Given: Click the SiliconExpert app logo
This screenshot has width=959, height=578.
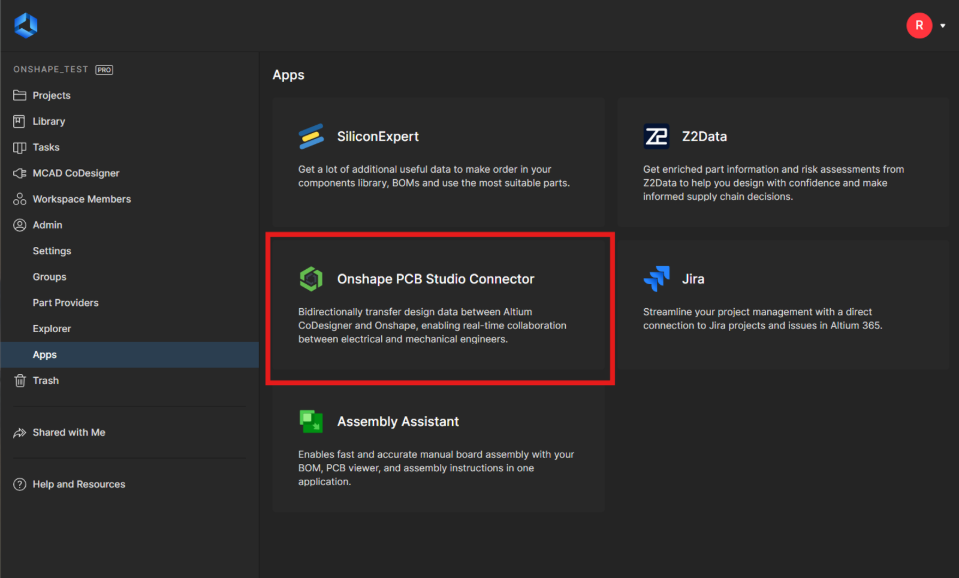Looking at the screenshot, I should [311, 136].
